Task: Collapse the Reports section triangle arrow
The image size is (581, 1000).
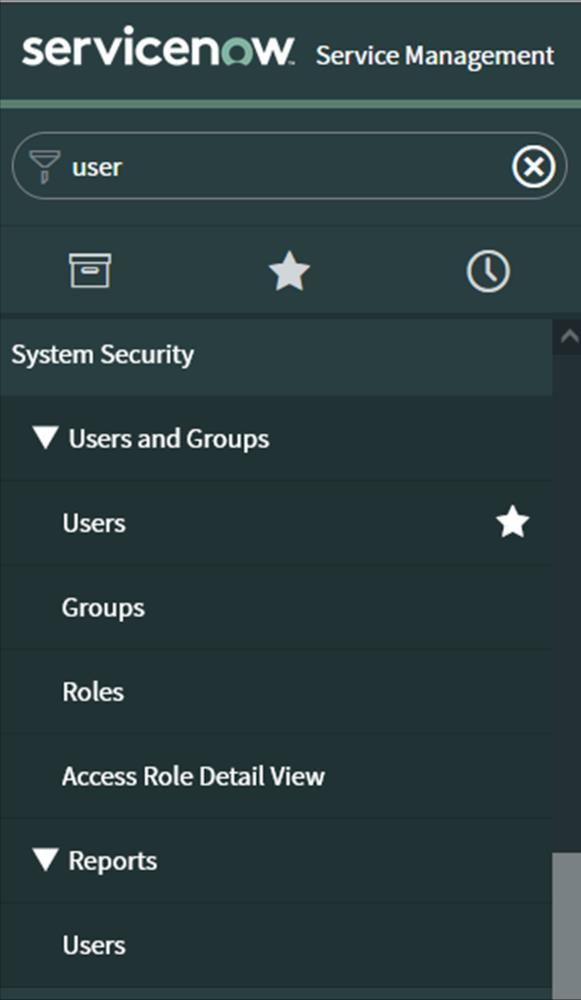Action: 46,860
